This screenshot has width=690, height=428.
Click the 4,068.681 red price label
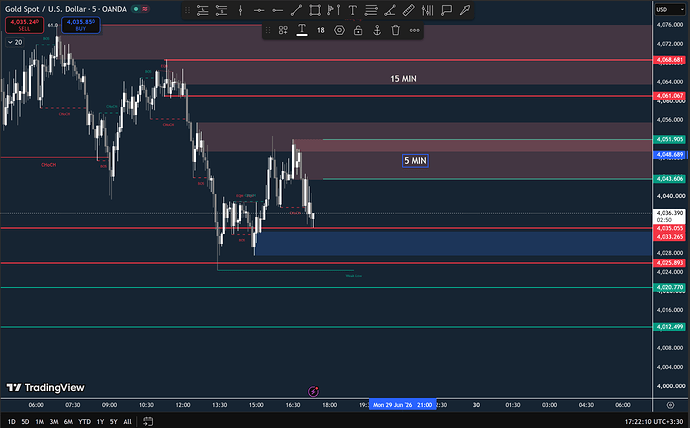click(x=669, y=60)
